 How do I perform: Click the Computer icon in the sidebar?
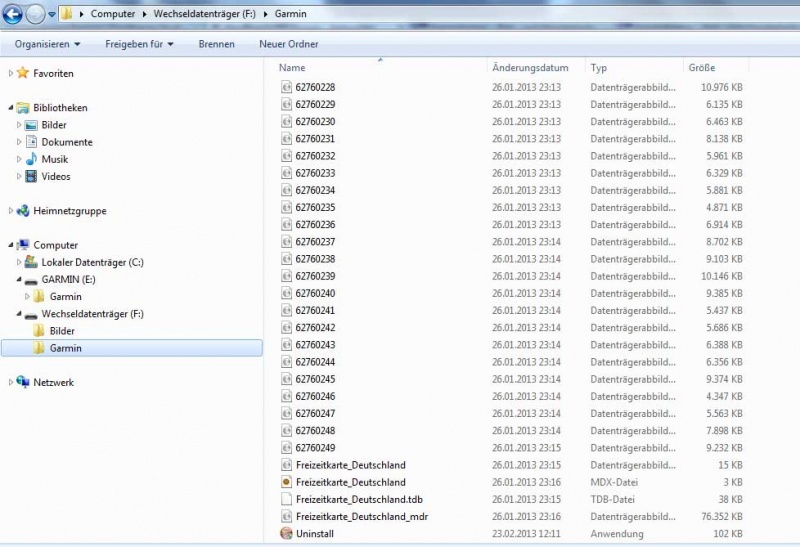coord(23,245)
